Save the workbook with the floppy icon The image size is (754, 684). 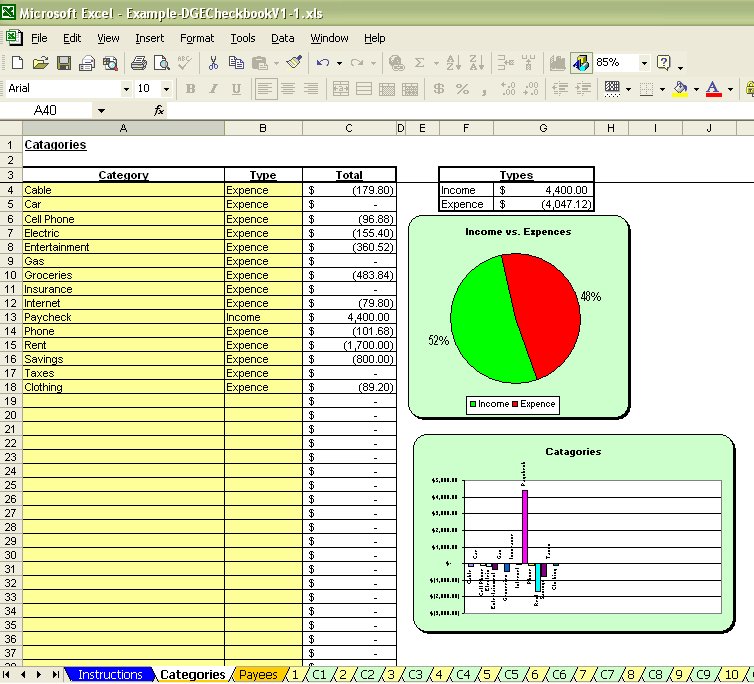(64, 63)
